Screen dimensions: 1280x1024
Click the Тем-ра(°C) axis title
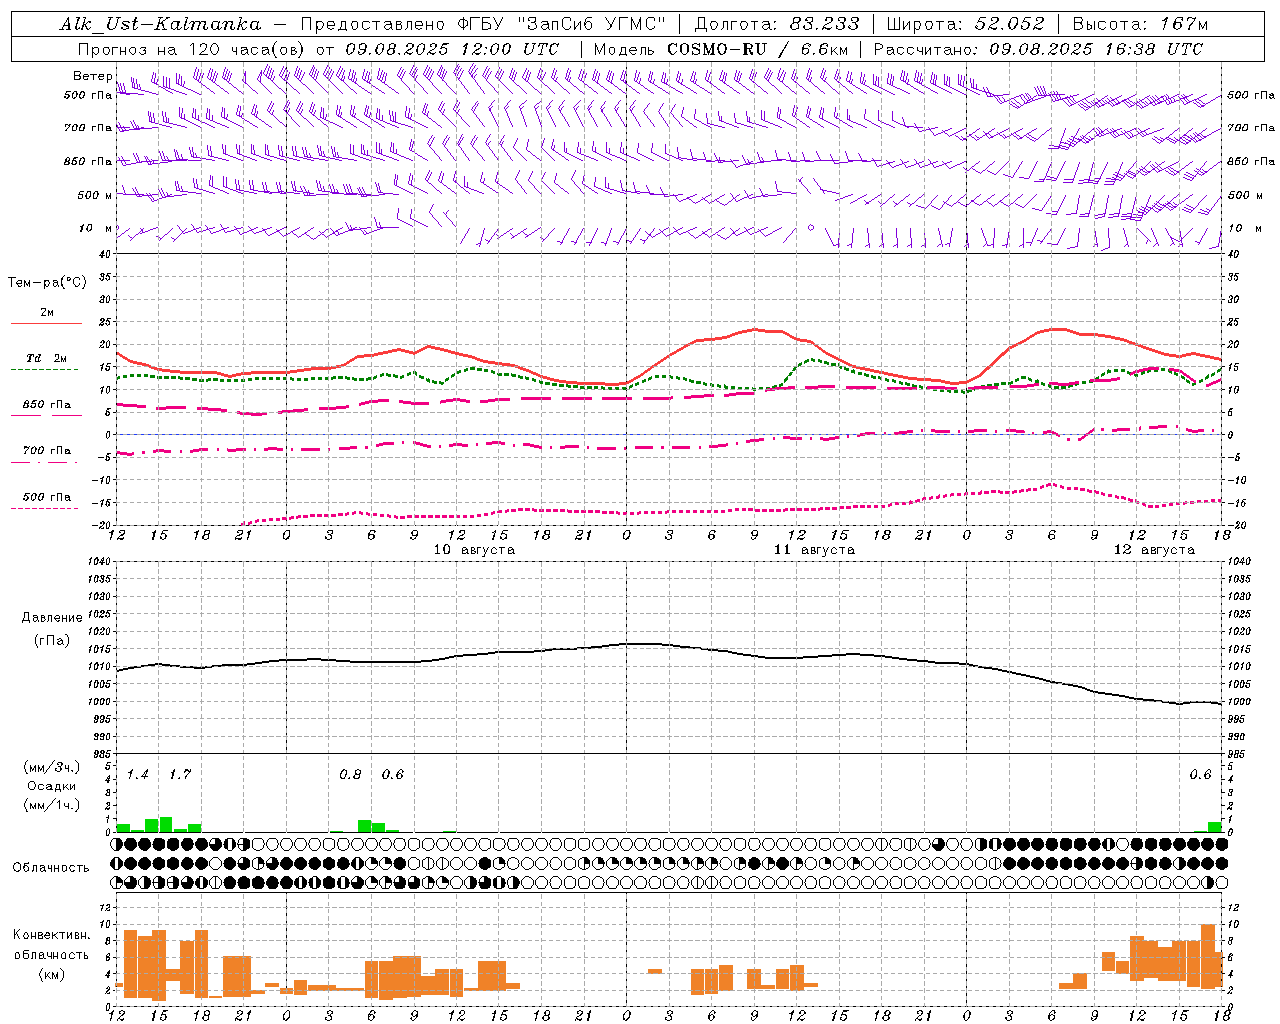tap(47, 283)
